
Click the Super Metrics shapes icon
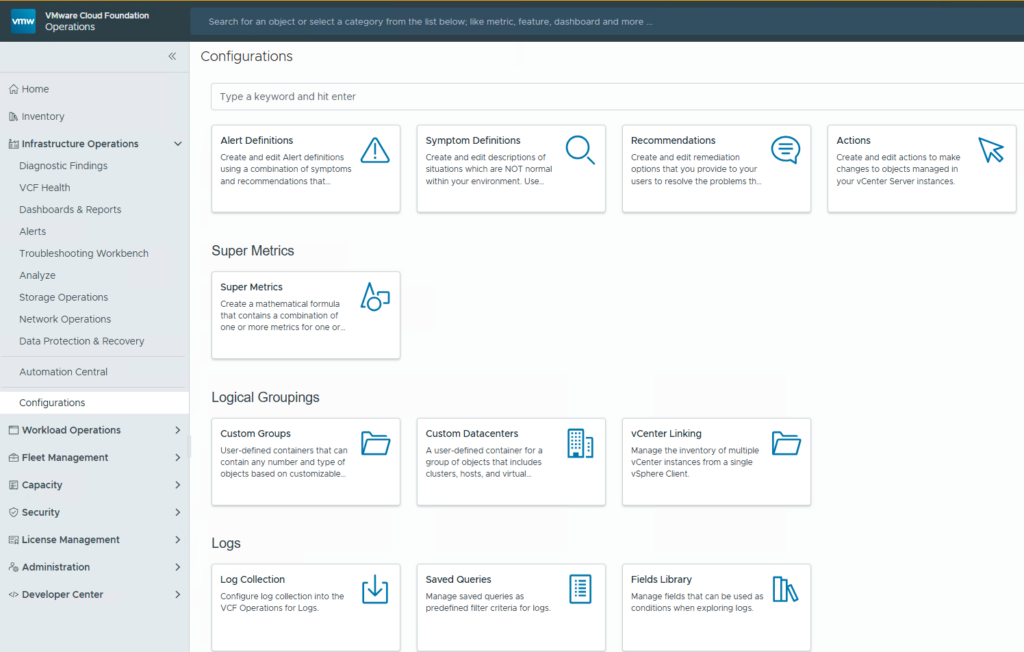(375, 296)
